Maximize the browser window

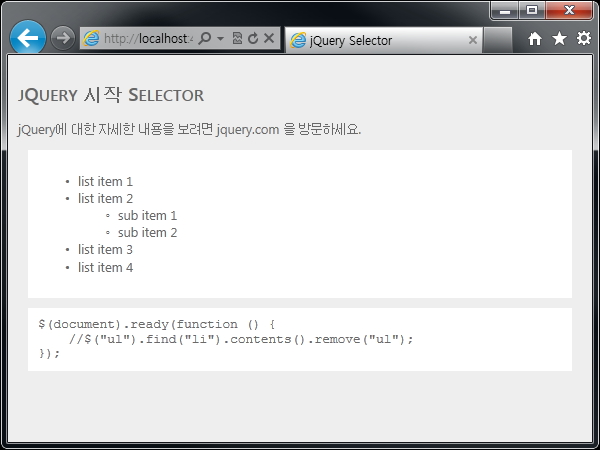coord(532,10)
